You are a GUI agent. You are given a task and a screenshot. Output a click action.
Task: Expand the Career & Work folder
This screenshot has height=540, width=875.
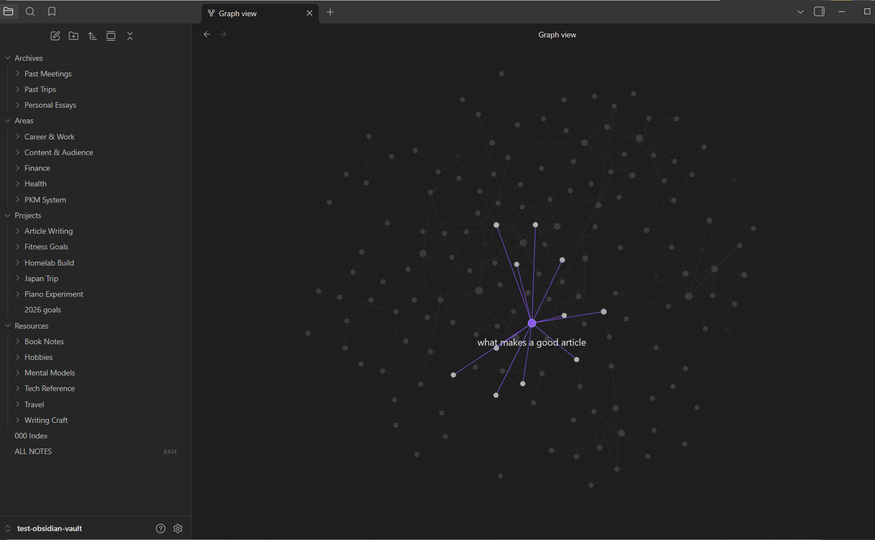point(49,137)
